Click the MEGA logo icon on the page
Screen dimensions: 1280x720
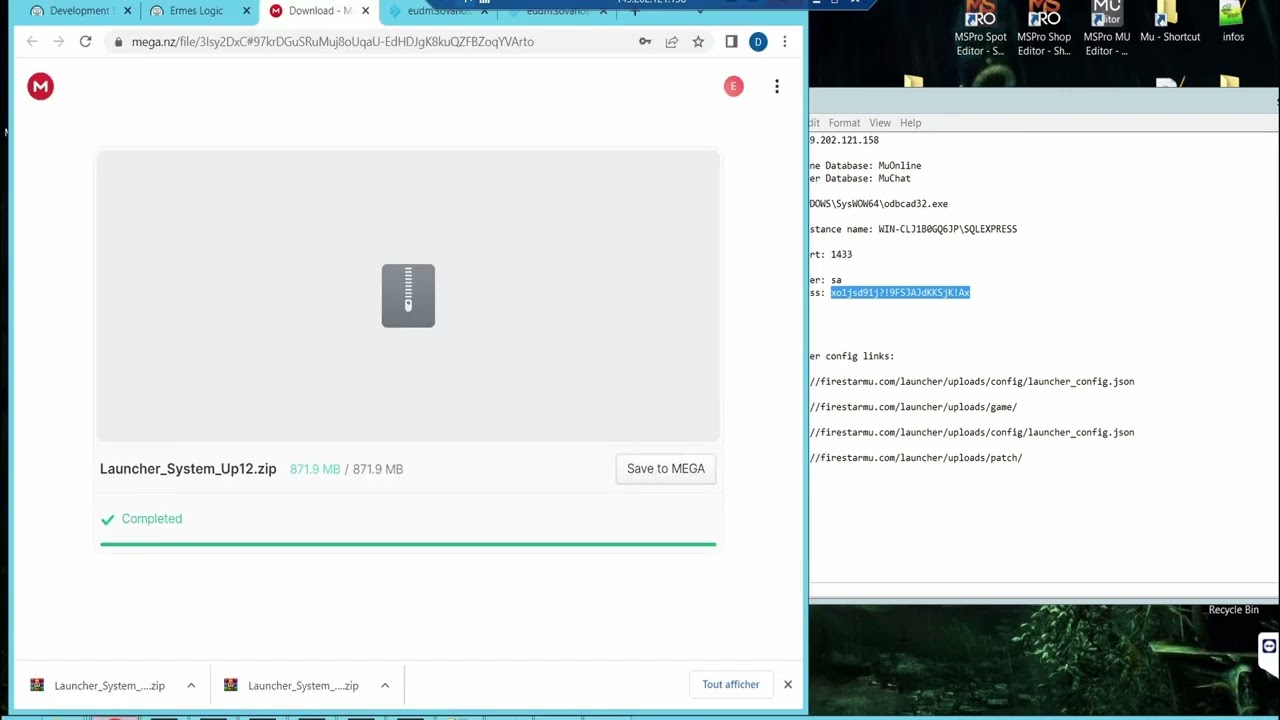40,87
